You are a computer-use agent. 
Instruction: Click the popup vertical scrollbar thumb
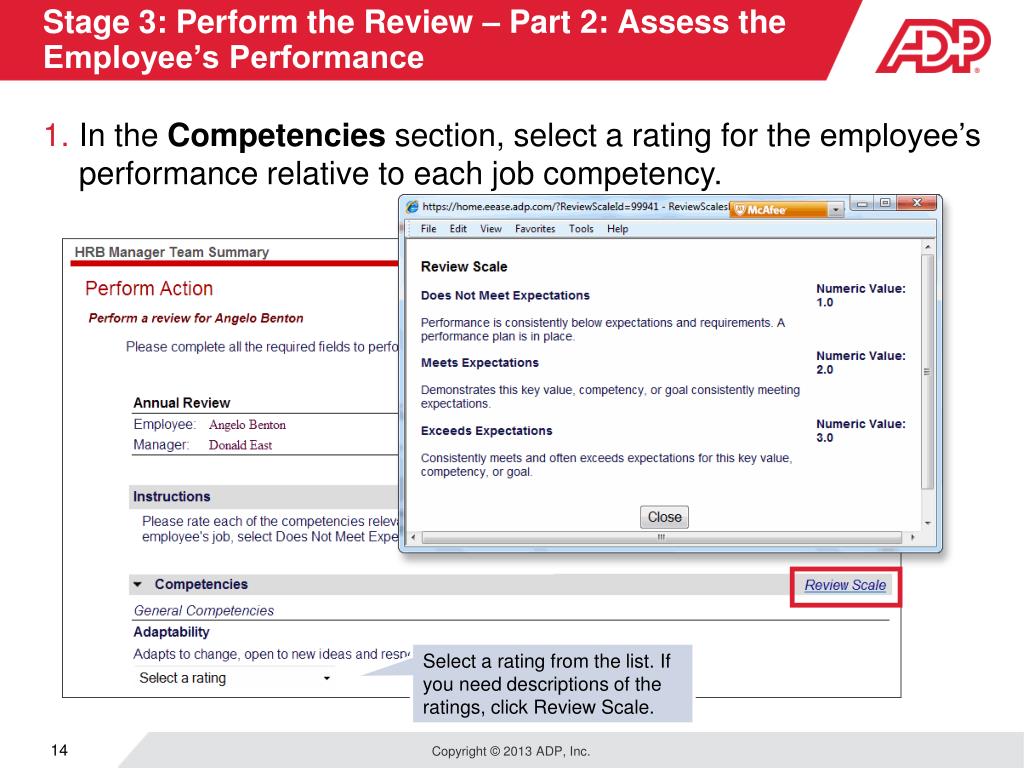[x=927, y=372]
